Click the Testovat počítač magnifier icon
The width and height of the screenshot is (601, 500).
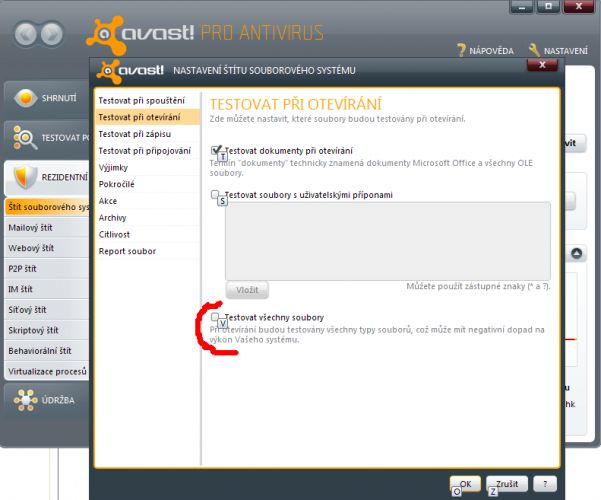(x=25, y=137)
